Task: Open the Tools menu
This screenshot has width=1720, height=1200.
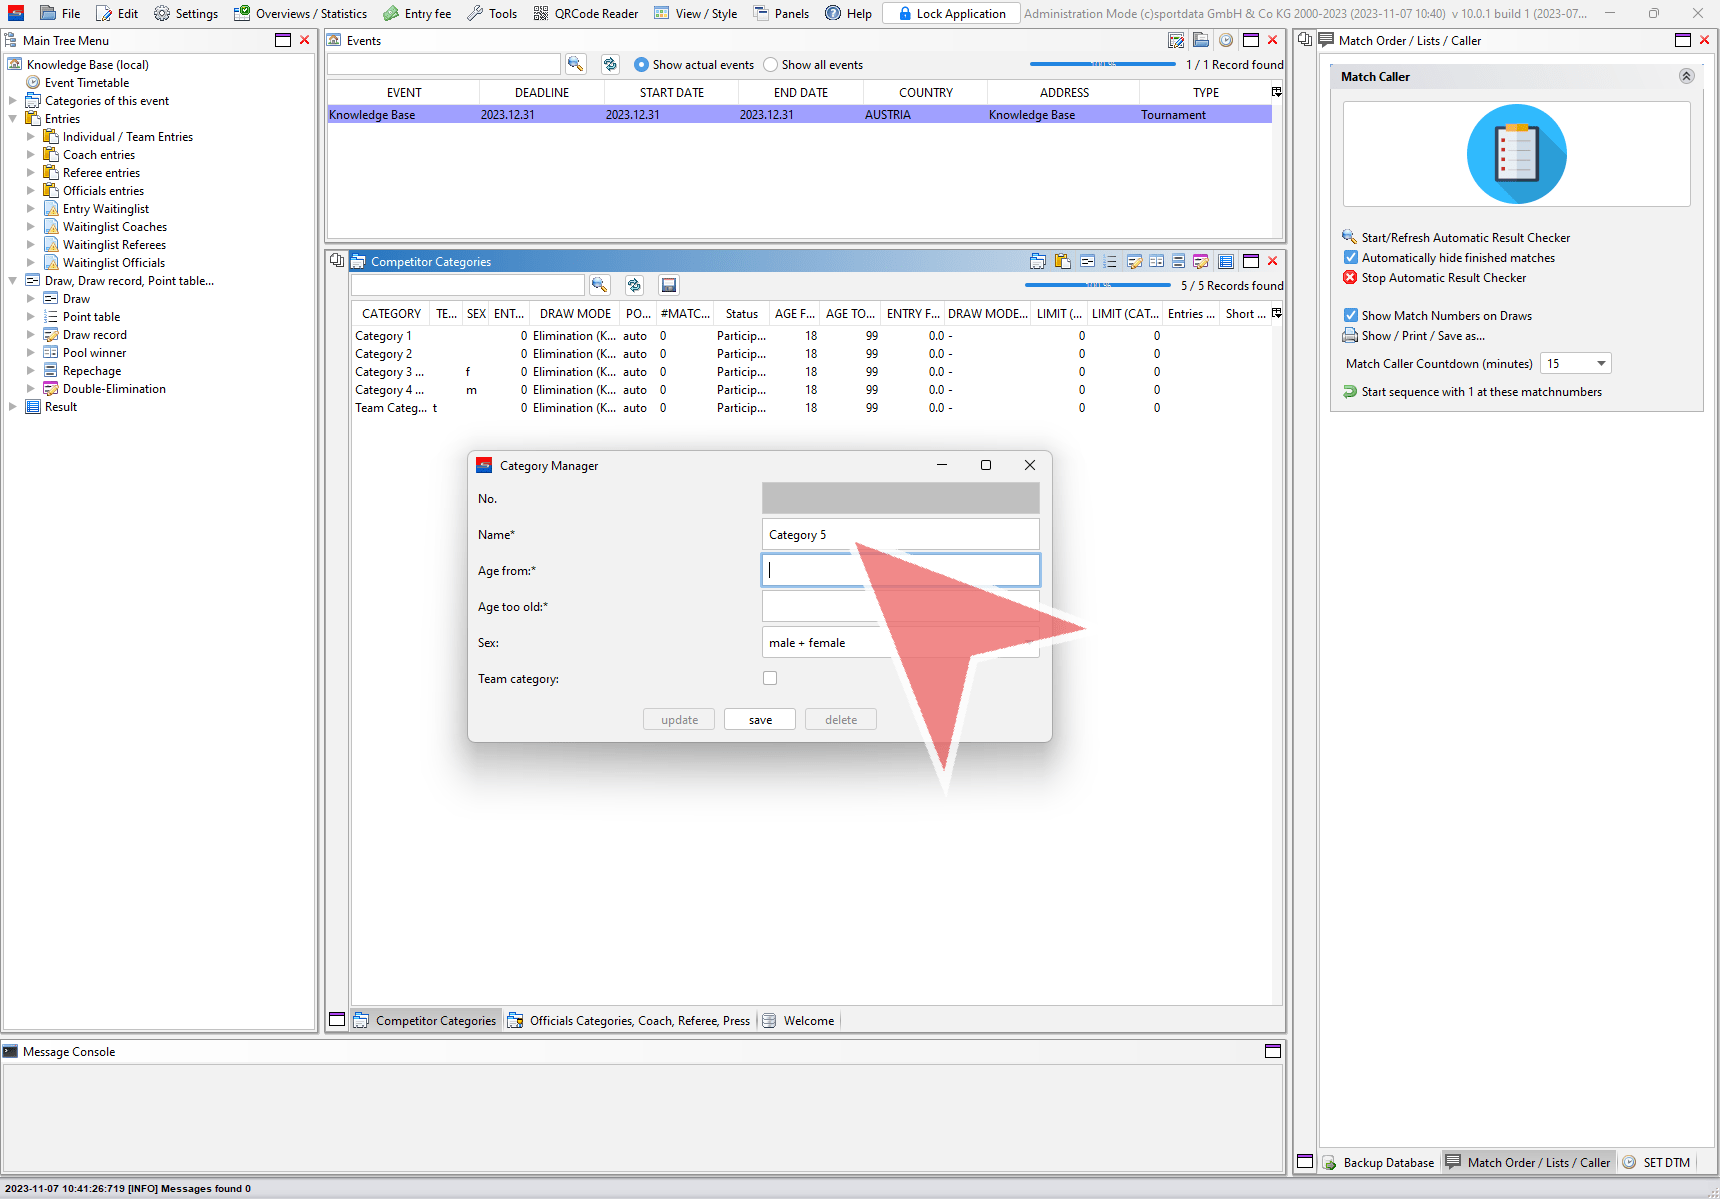Action: click(492, 14)
